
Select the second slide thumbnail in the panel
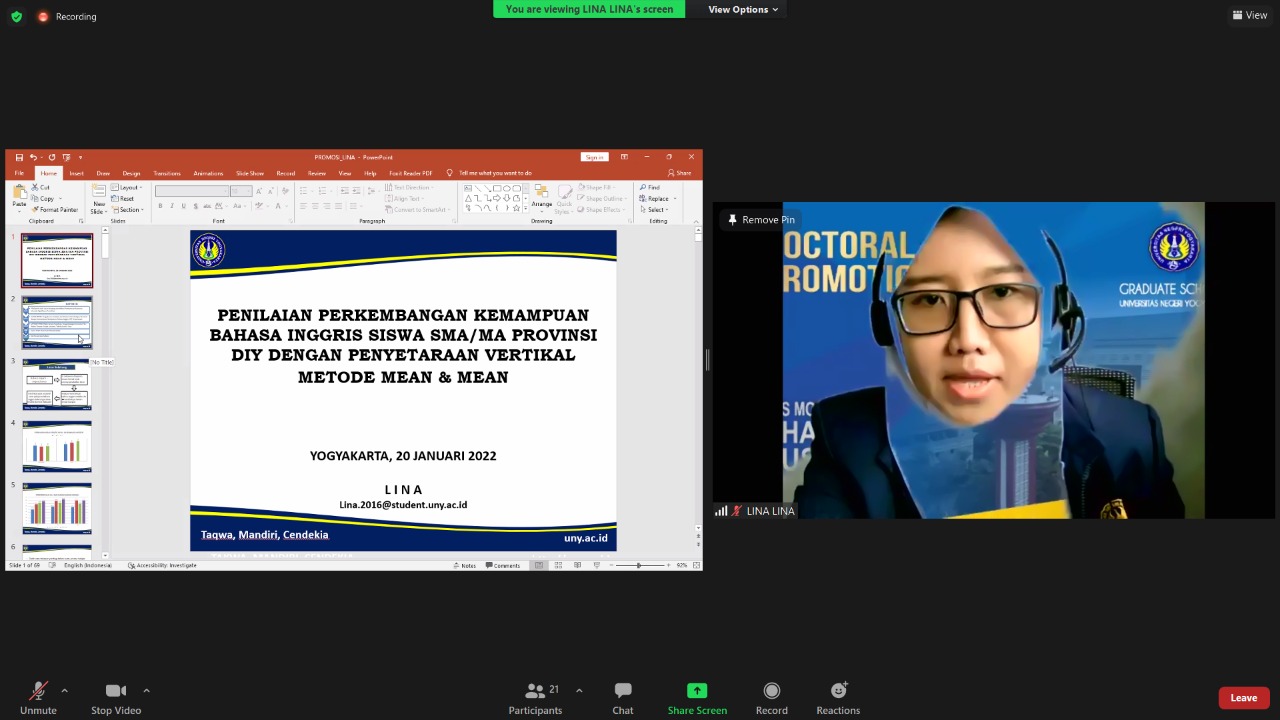click(57, 322)
